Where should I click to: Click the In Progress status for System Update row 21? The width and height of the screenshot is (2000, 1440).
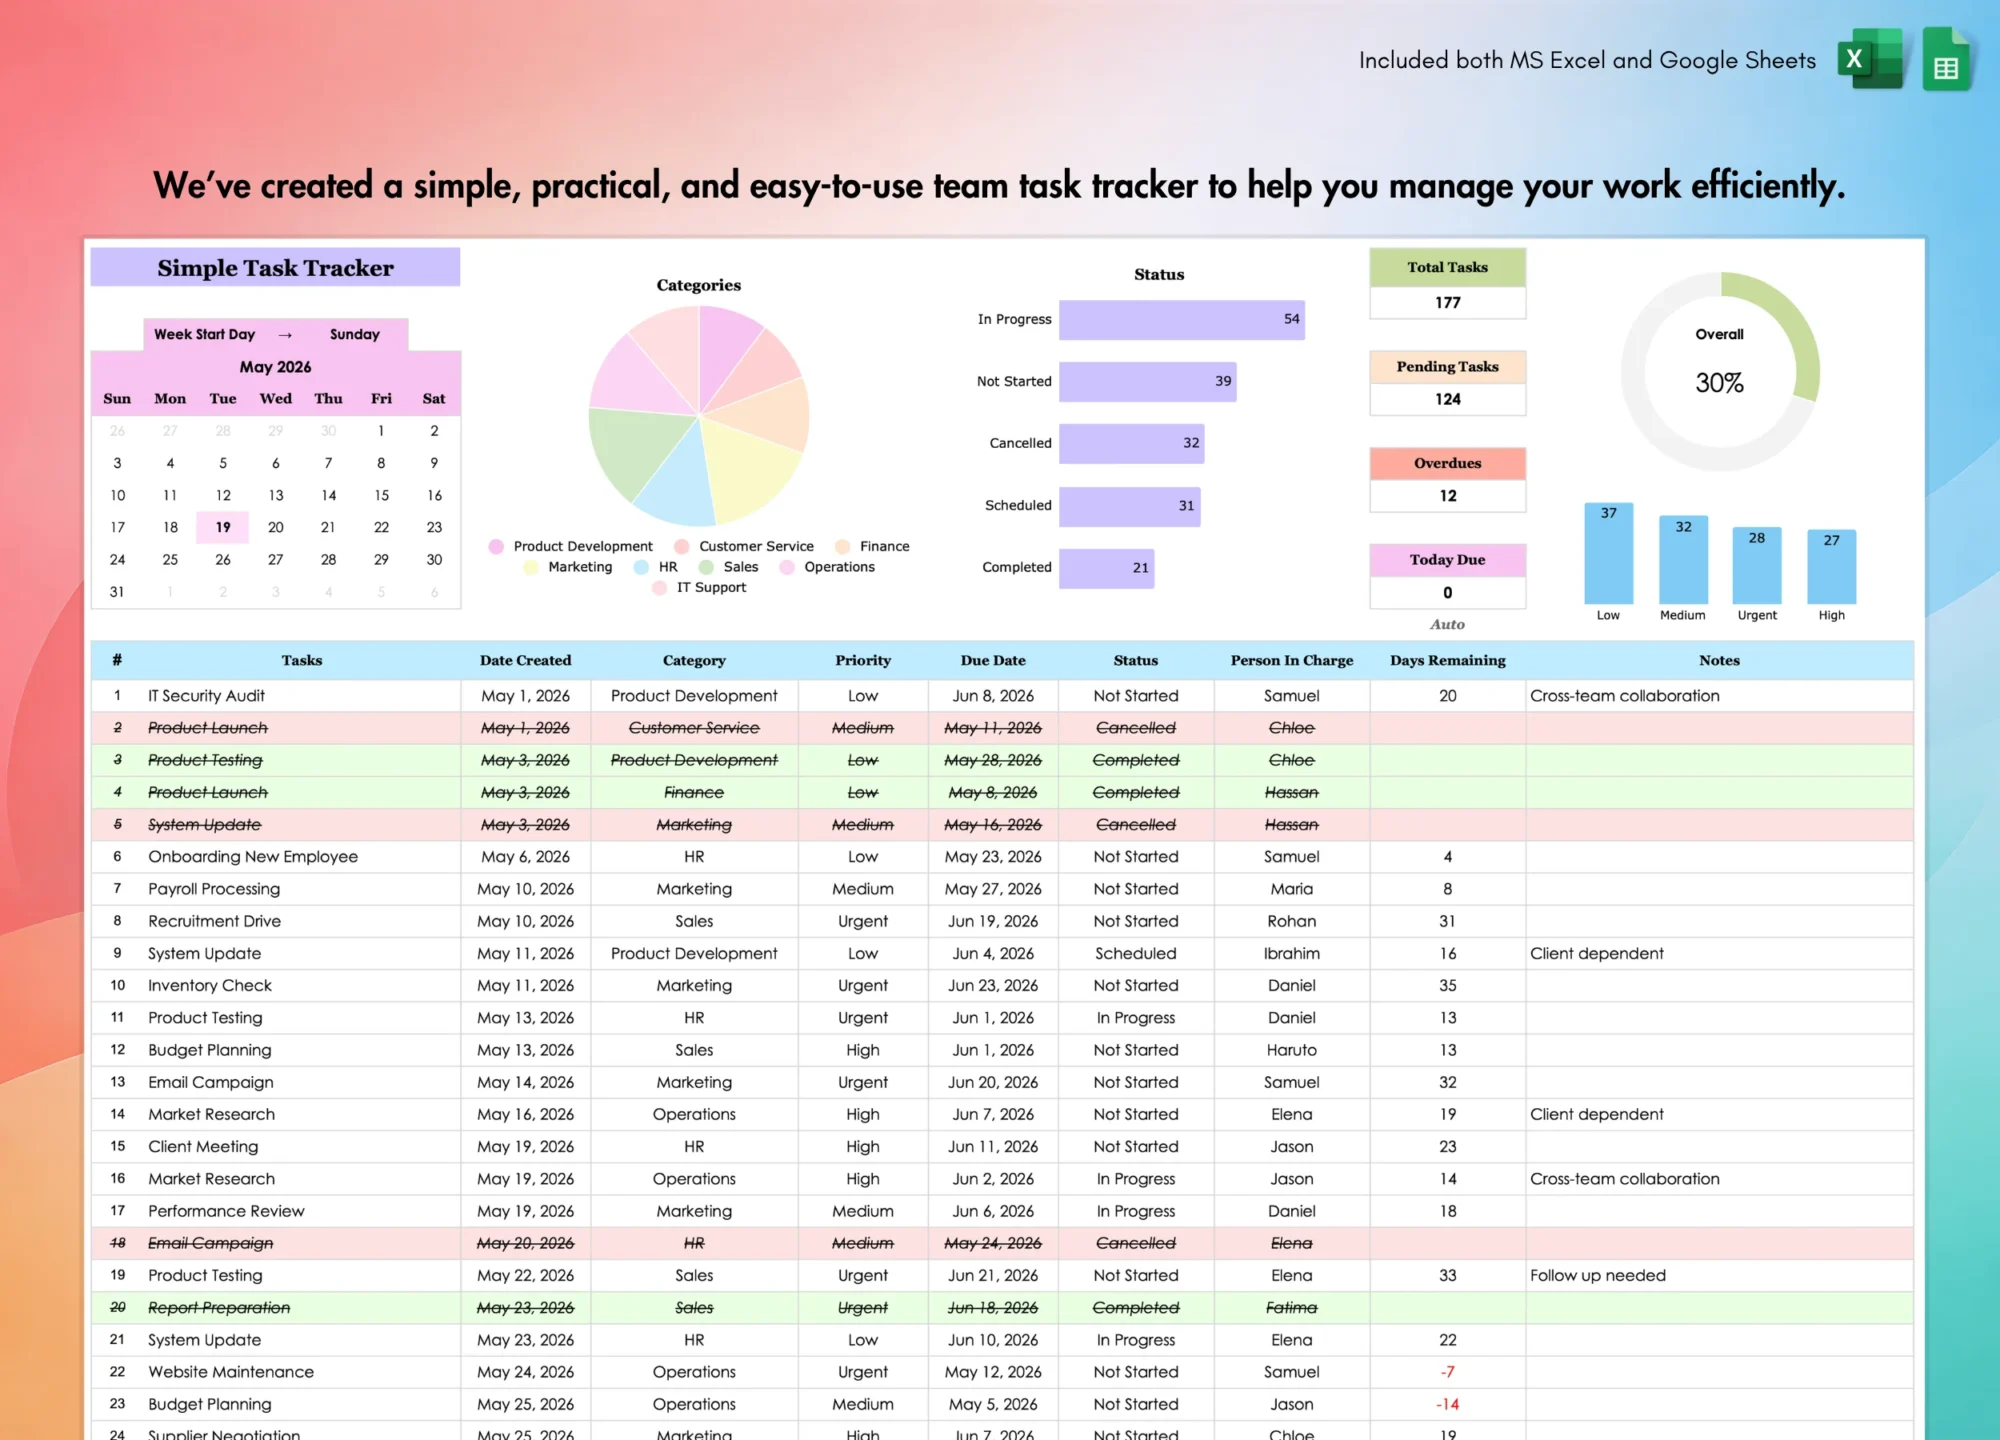[x=1136, y=1340]
